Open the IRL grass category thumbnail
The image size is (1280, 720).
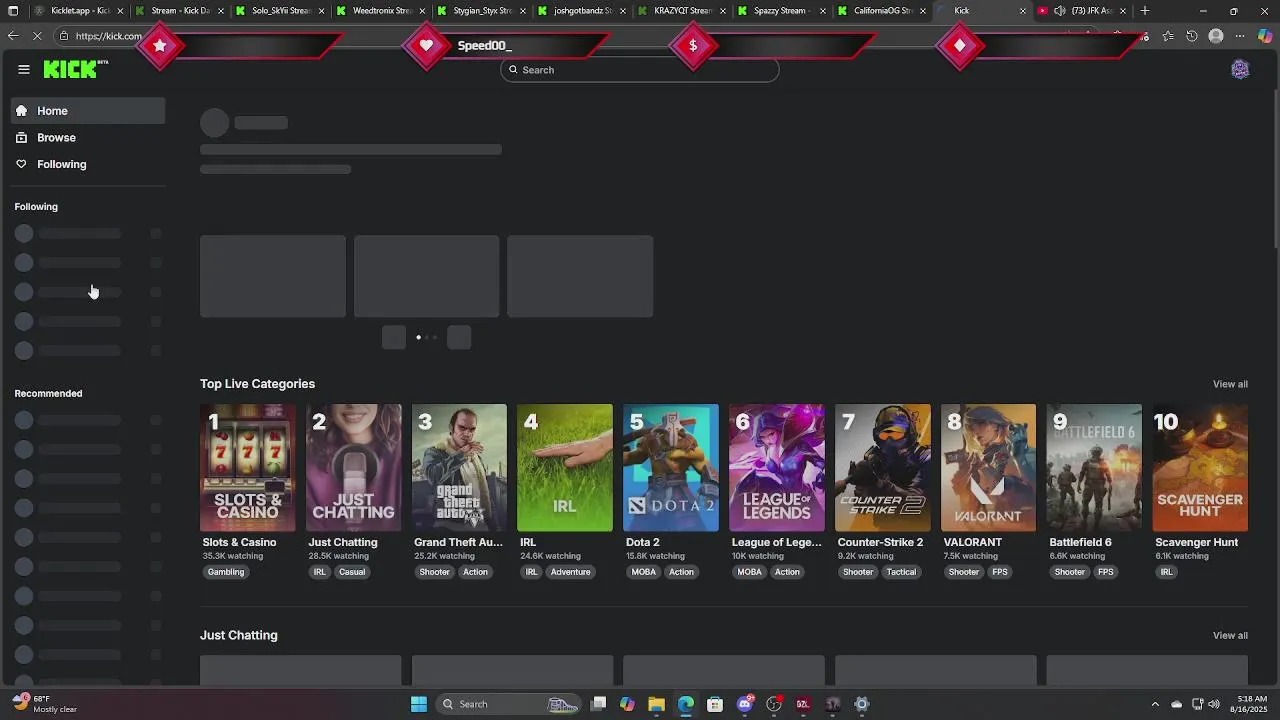[x=565, y=468]
